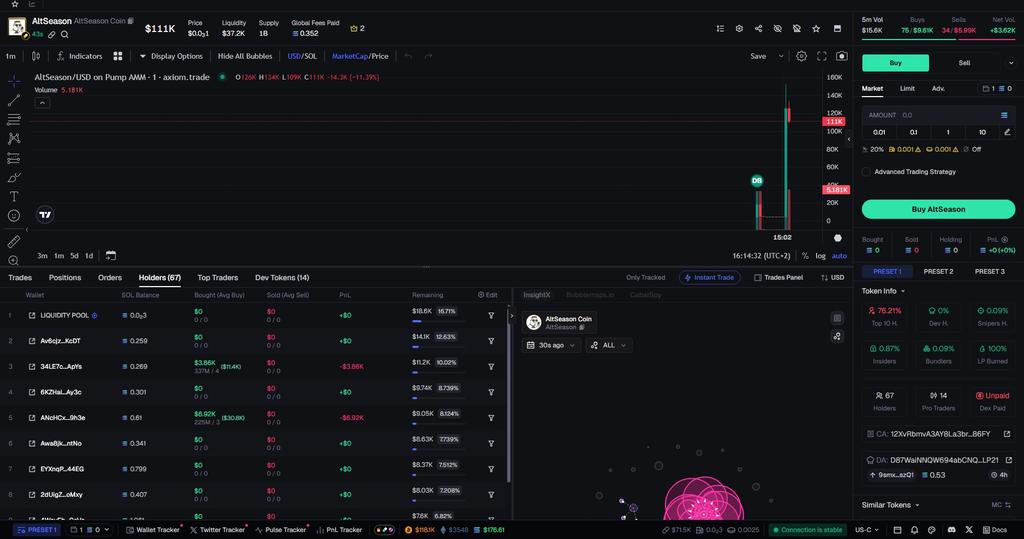Open the token link icon beside 43s
This screenshot has height=539, width=1024.
point(52,35)
